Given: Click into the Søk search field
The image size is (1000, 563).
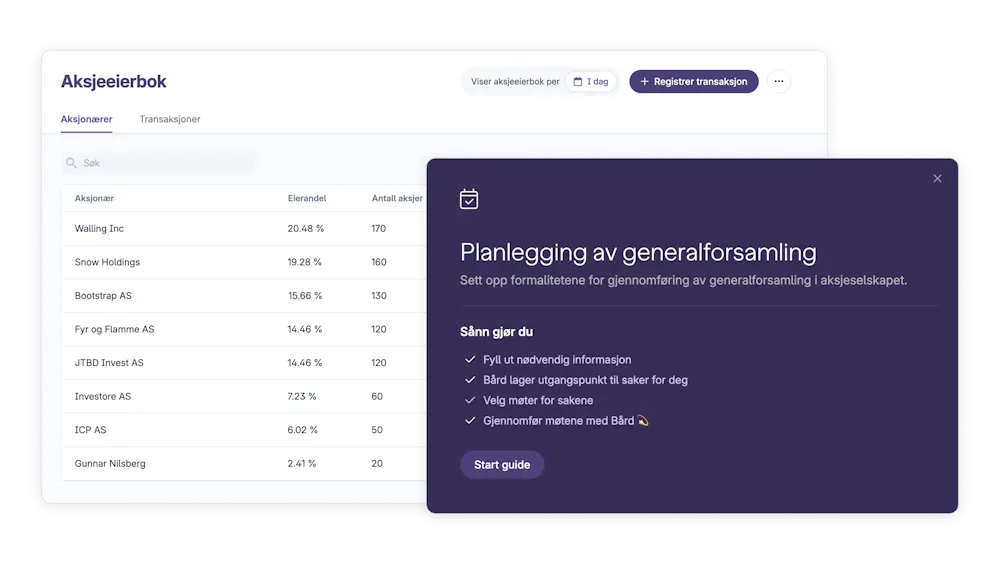Looking at the screenshot, I should (x=159, y=163).
